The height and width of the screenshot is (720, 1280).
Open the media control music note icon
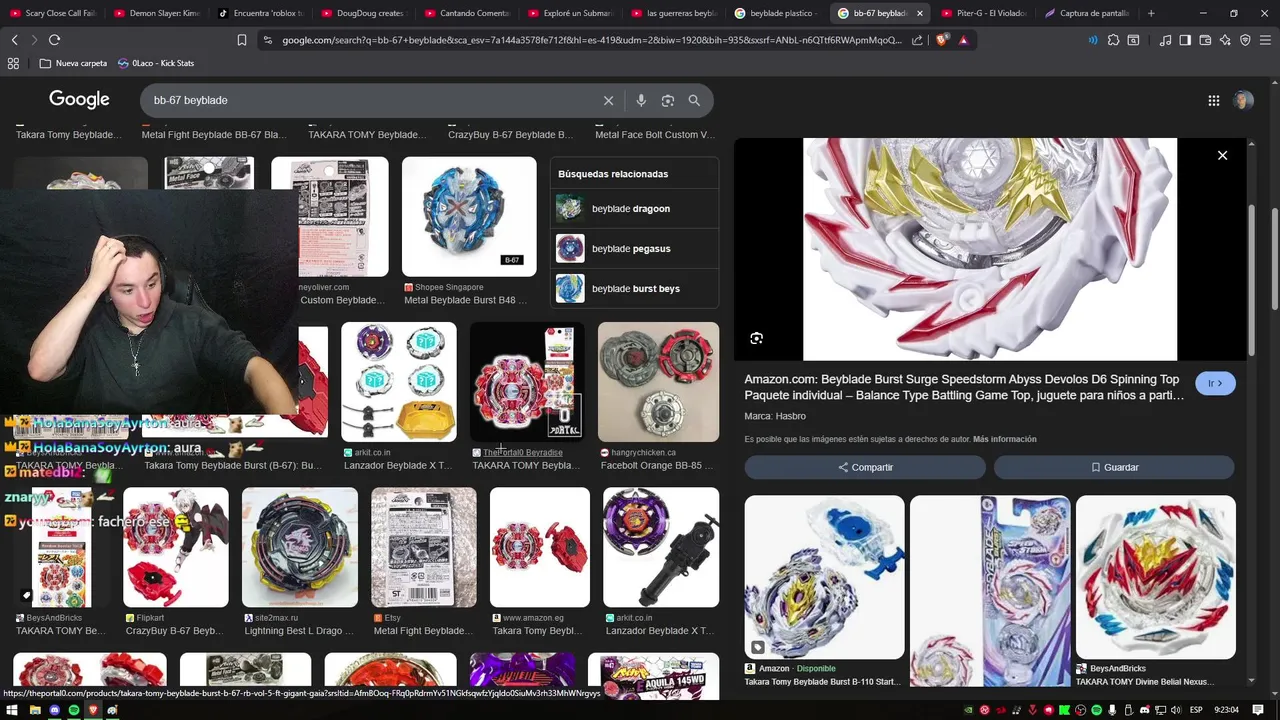(1166, 40)
